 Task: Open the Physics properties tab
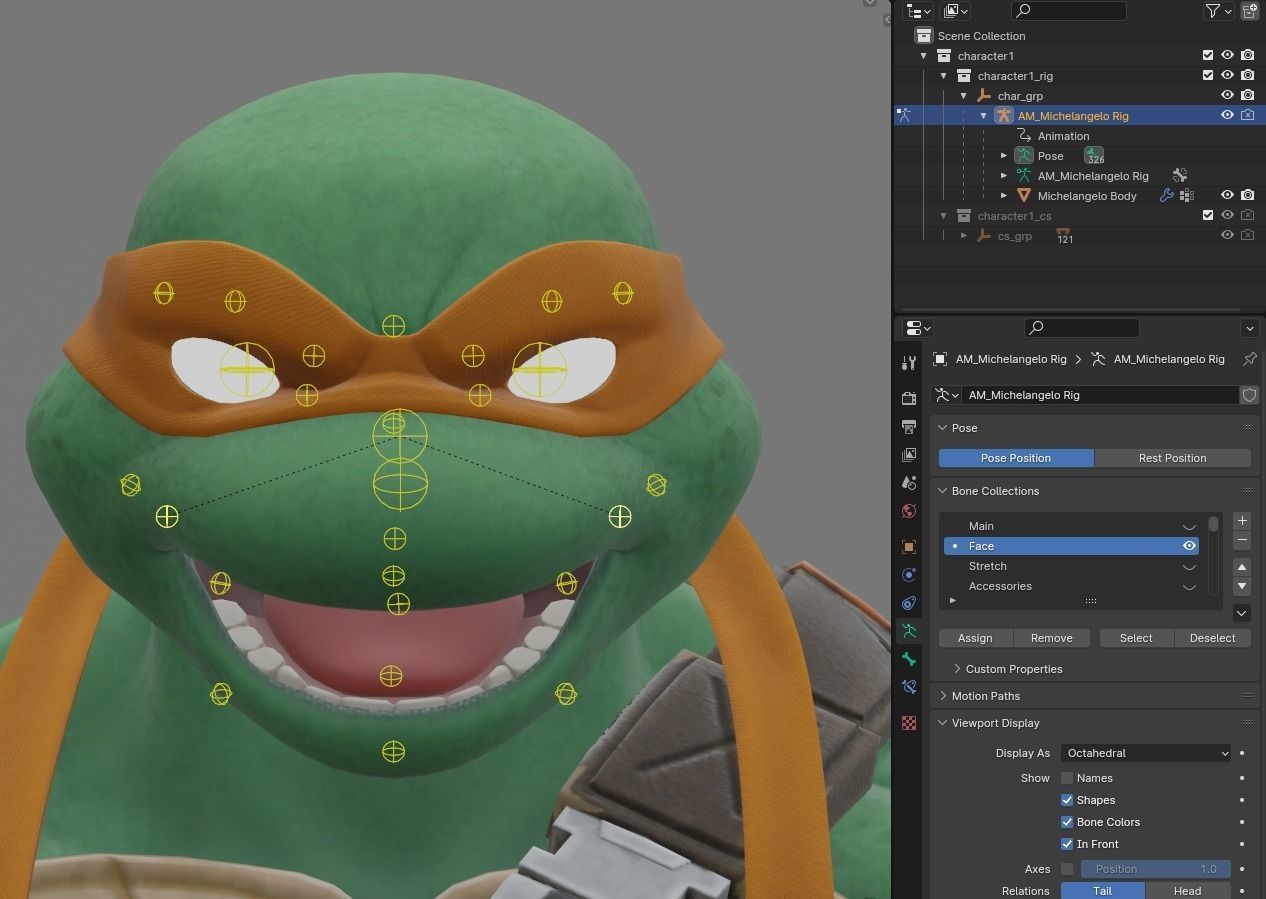pos(909,575)
